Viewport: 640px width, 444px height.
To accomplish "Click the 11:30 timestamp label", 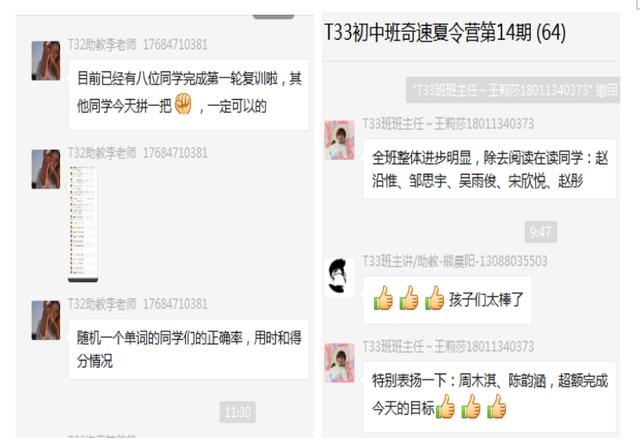I will point(238,412).
